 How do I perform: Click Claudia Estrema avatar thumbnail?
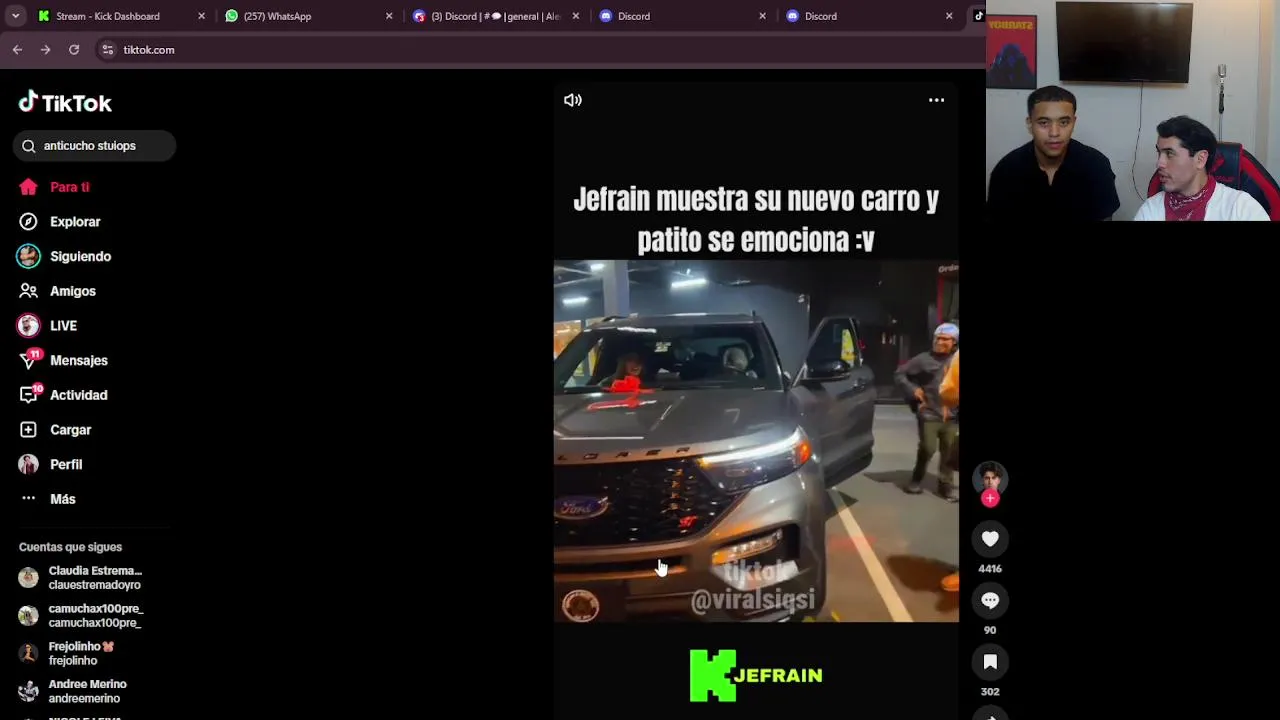pos(28,578)
